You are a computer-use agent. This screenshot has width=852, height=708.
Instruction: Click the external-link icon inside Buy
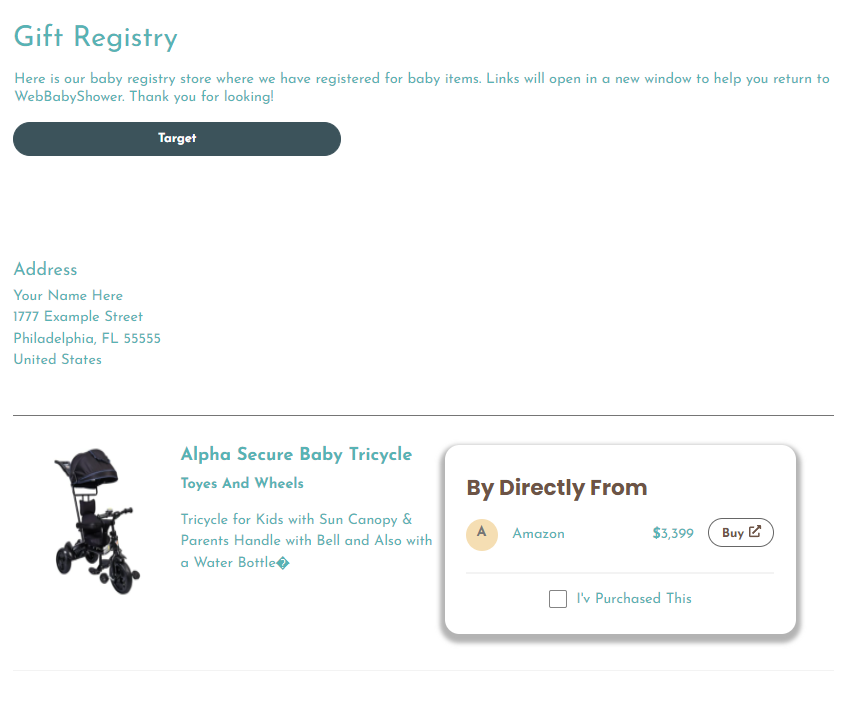coord(755,532)
